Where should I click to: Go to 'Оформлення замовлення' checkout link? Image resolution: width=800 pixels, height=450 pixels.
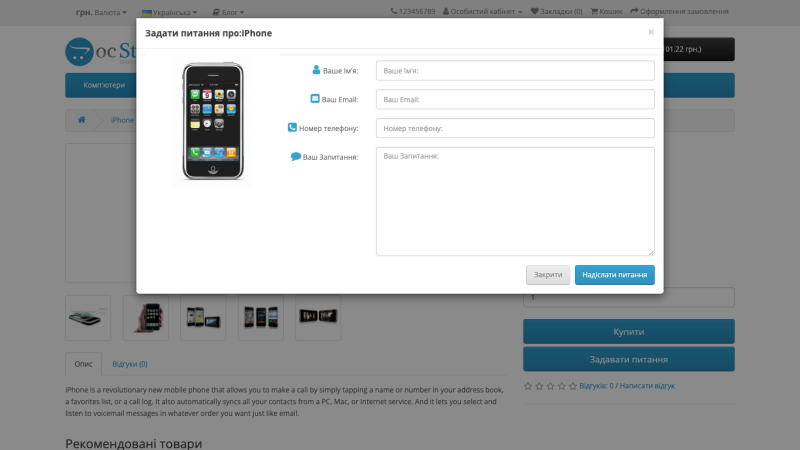click(679, 11)
